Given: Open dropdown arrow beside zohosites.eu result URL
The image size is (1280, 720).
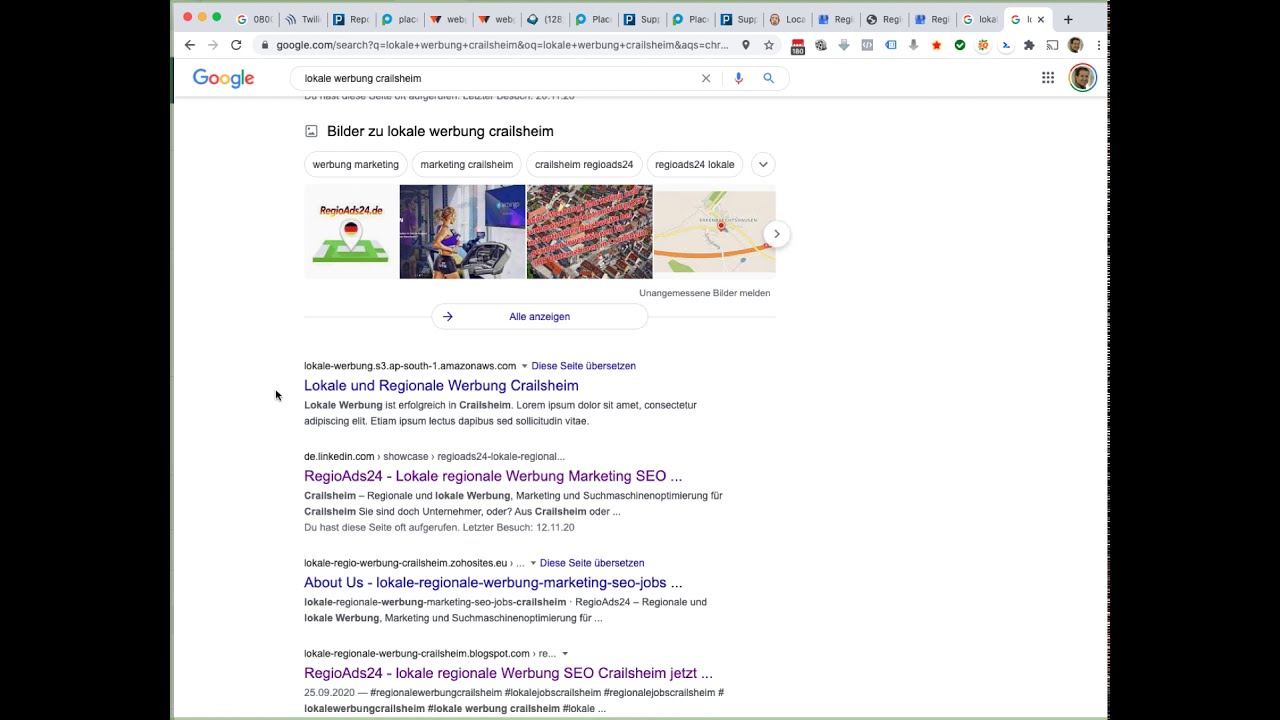Looking at the screenshot, I should [x=533, y=563].
